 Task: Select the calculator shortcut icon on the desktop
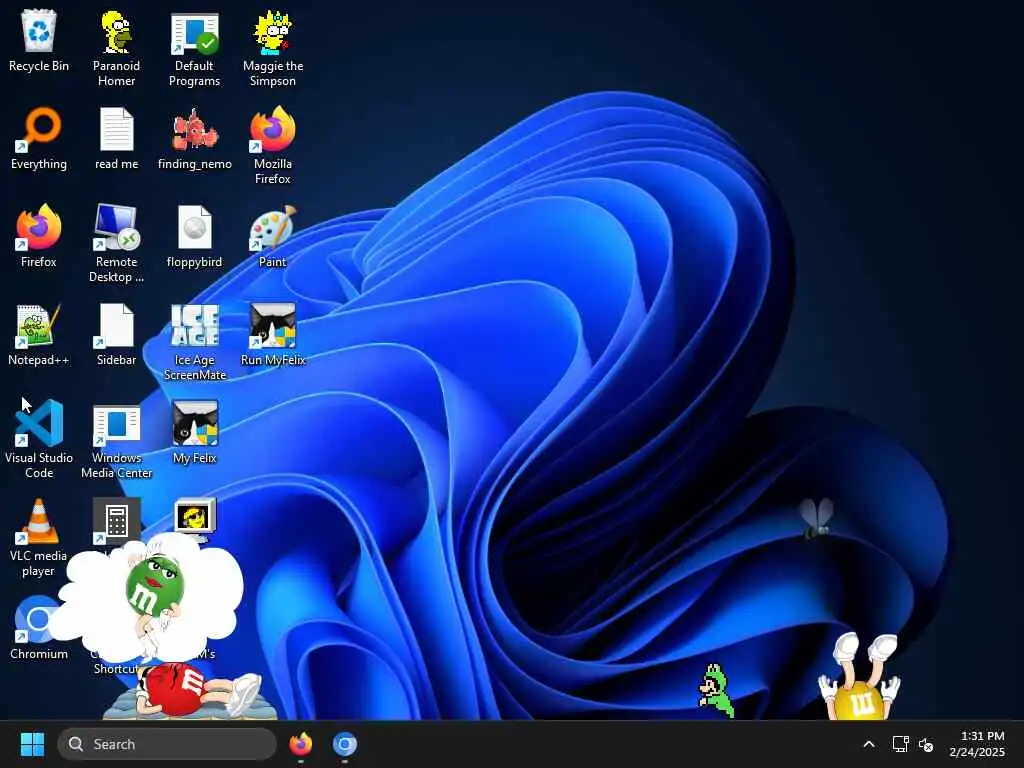tap(116, 520)
